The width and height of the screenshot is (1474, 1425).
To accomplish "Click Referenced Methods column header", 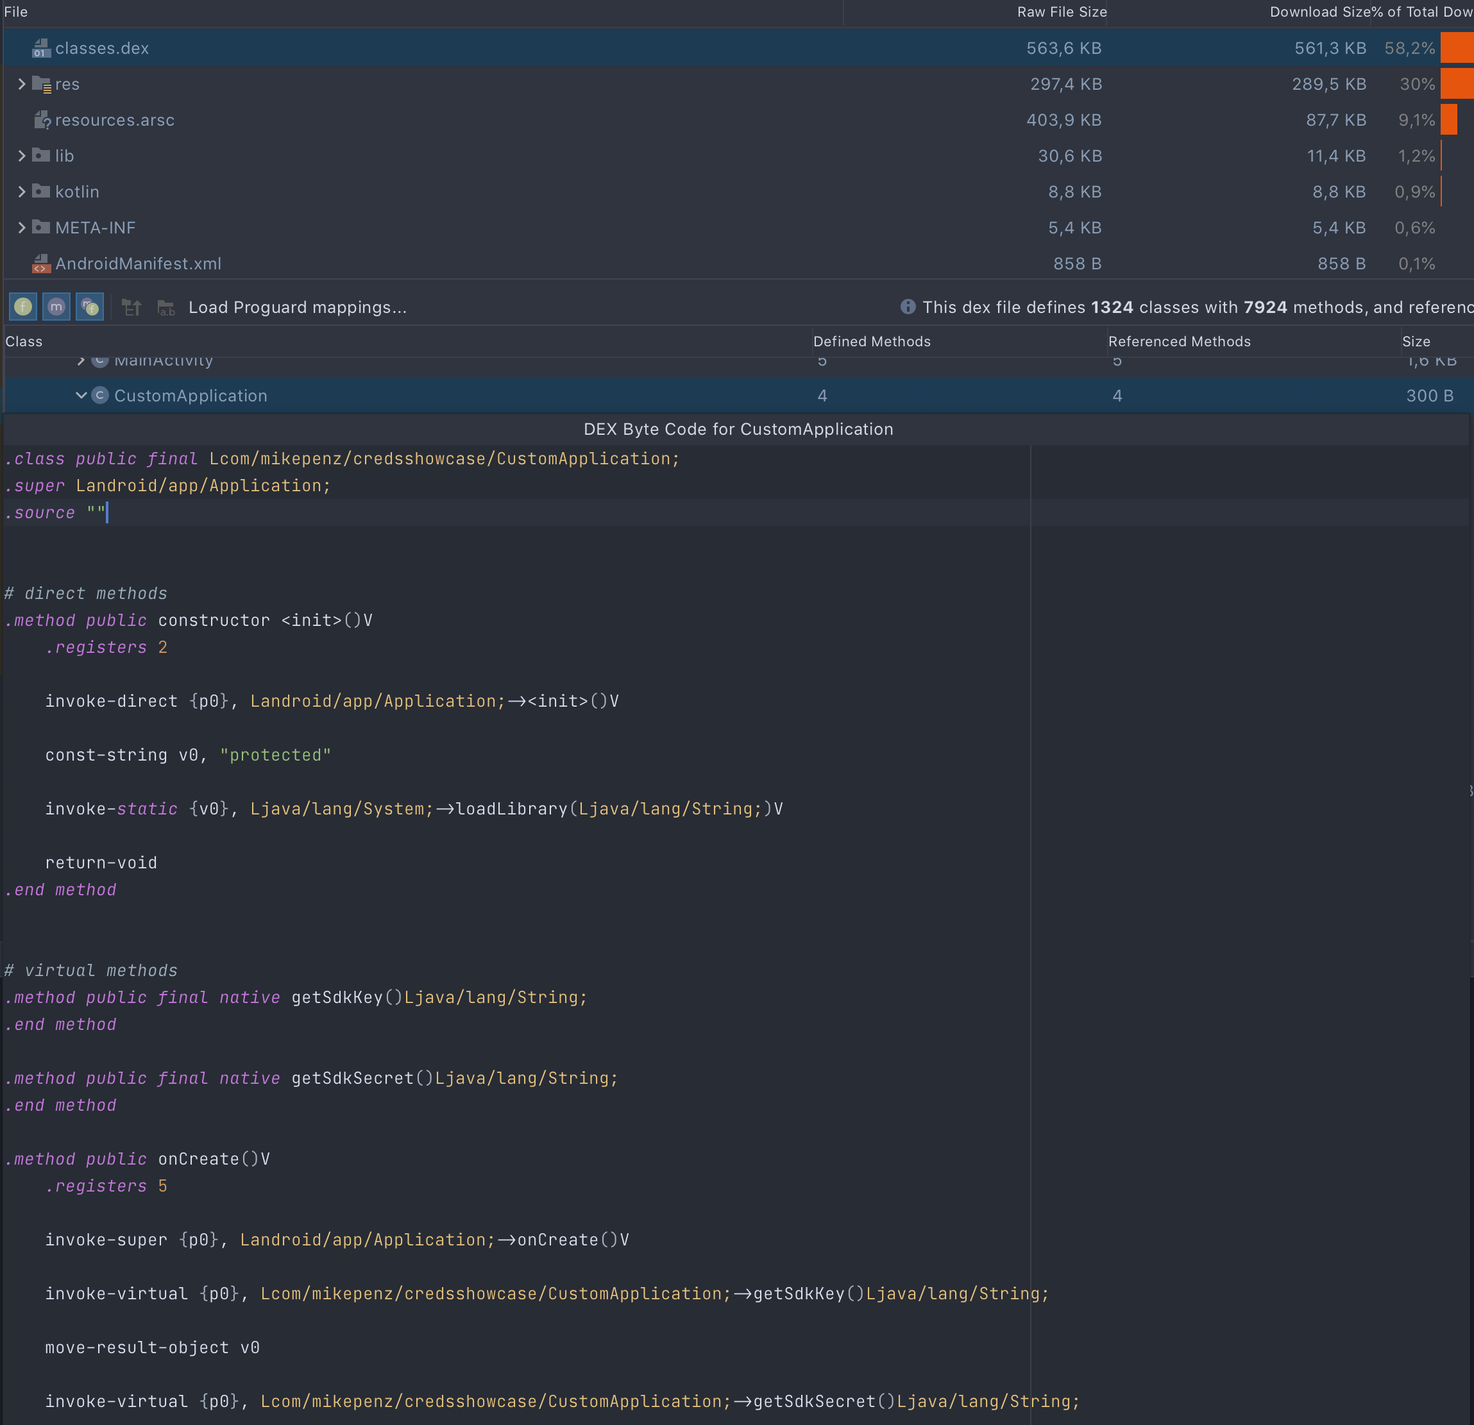I will [x=1179, y=341].
